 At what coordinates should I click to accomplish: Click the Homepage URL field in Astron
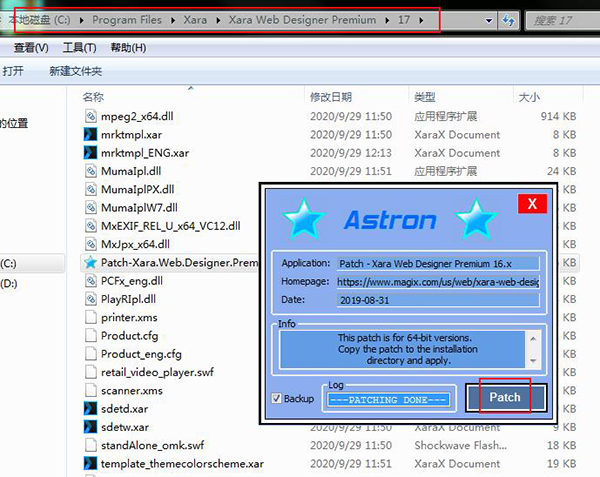click(438, 282)
